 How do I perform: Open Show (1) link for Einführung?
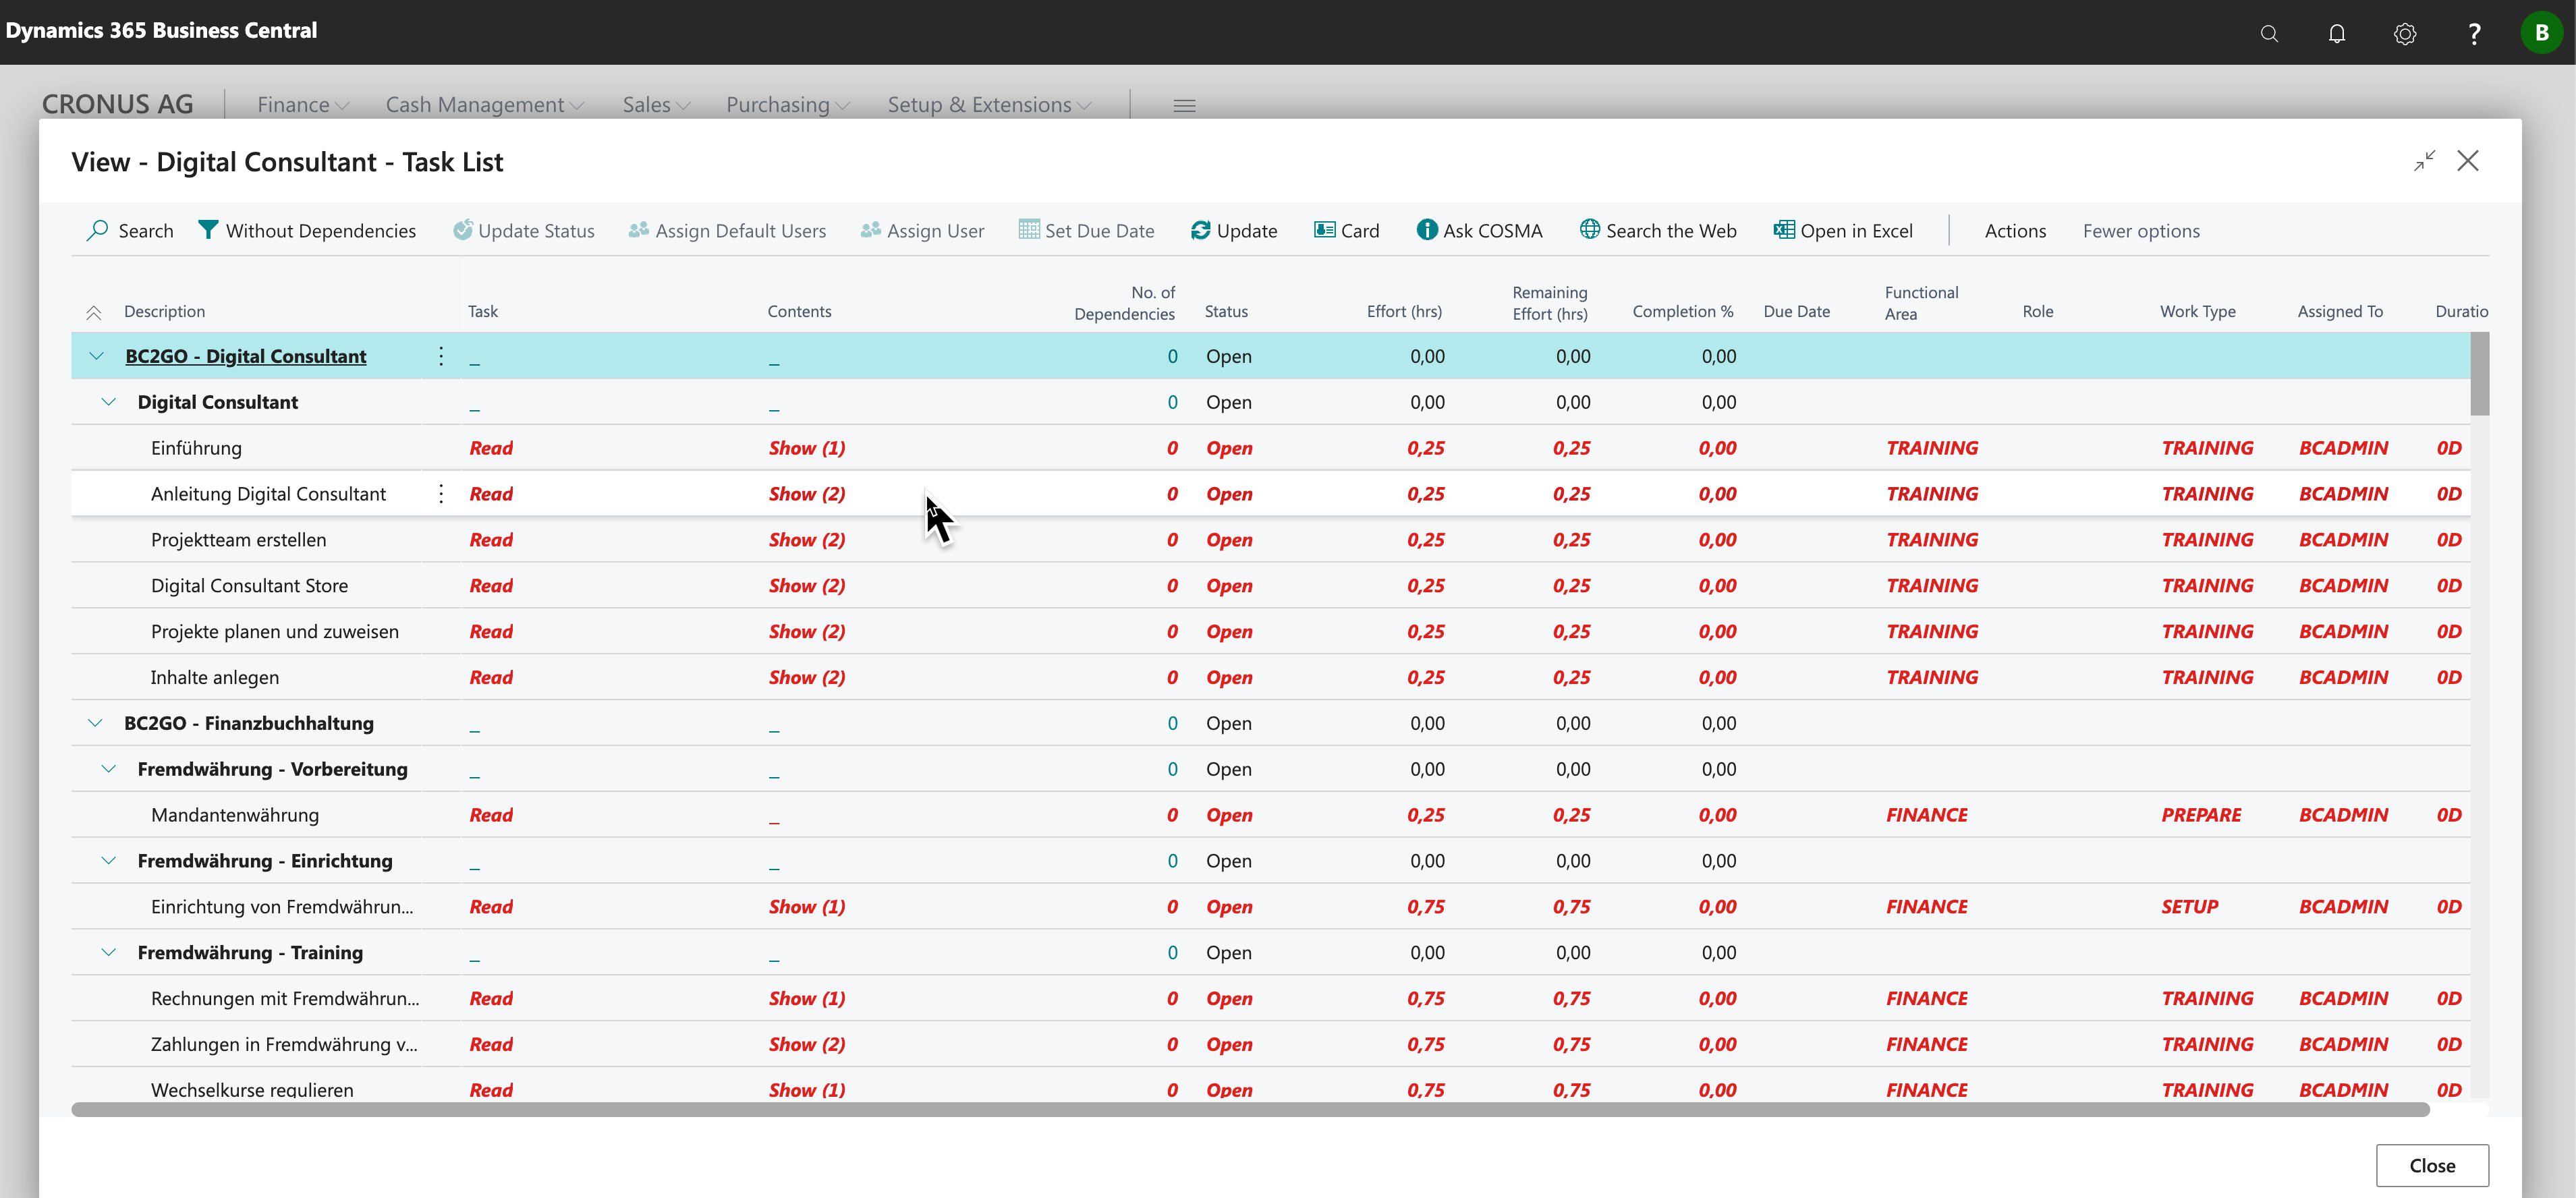pos(806,448)
